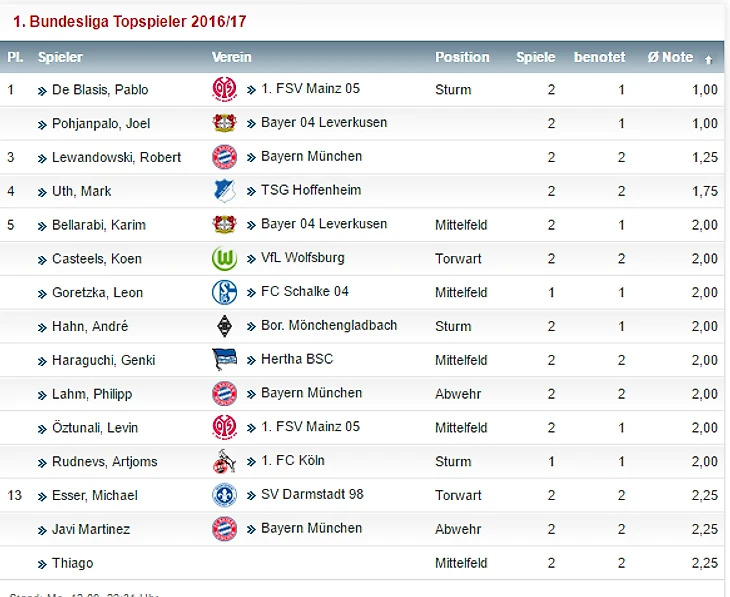The height and width of the screenshot is (597, 730).
Task: Sort the table by the Spiele column
Action: [x=535, y=57]
